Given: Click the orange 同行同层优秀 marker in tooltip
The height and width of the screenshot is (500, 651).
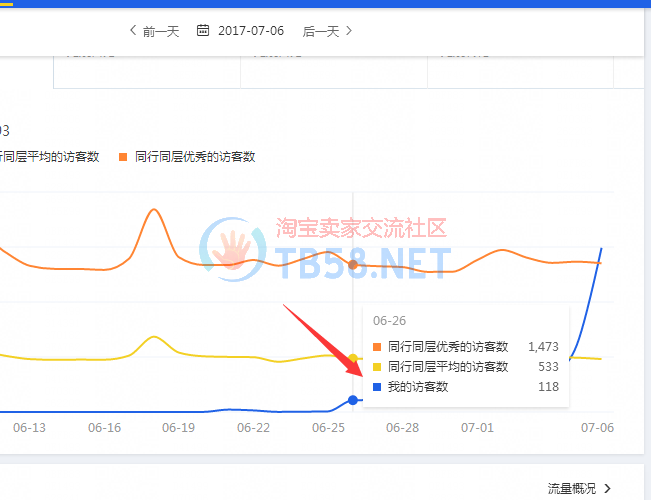Looking at the screenshot, I should [377, 347].
